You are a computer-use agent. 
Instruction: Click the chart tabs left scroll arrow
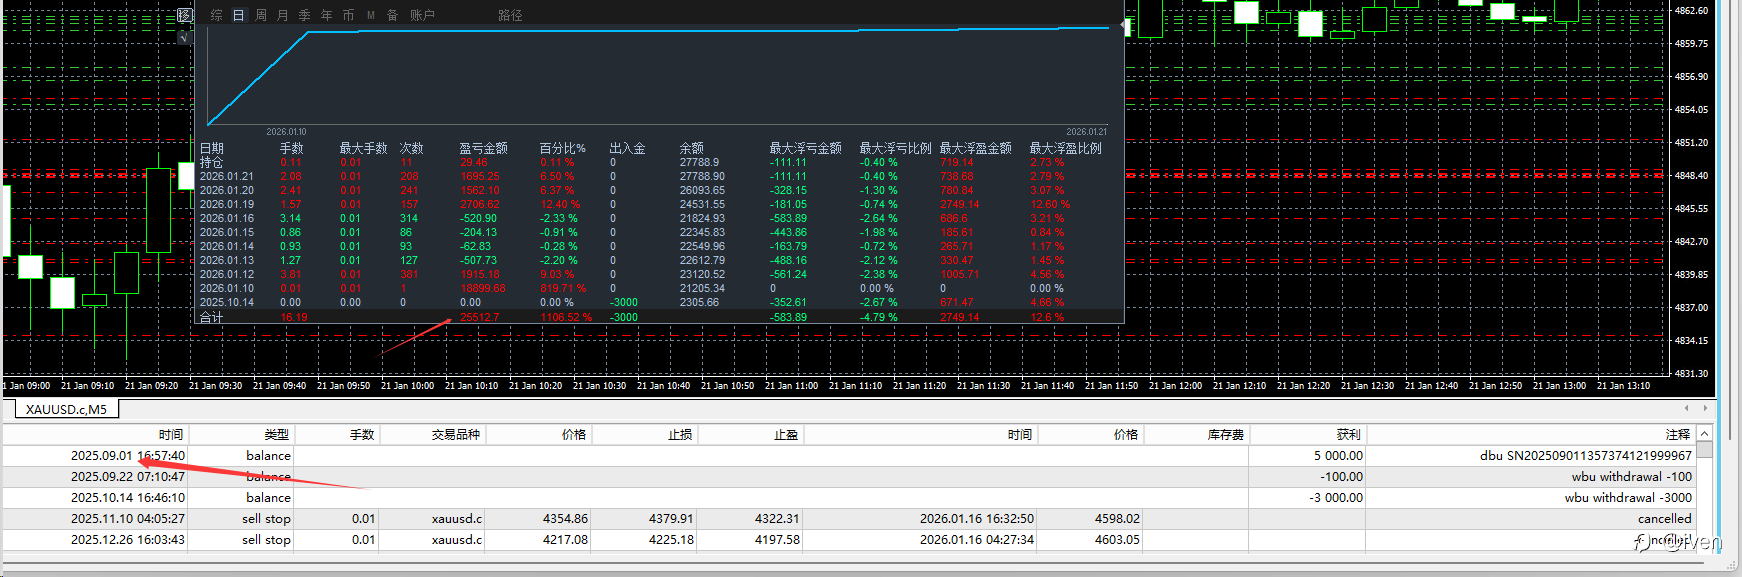[x=1687, y=408]
